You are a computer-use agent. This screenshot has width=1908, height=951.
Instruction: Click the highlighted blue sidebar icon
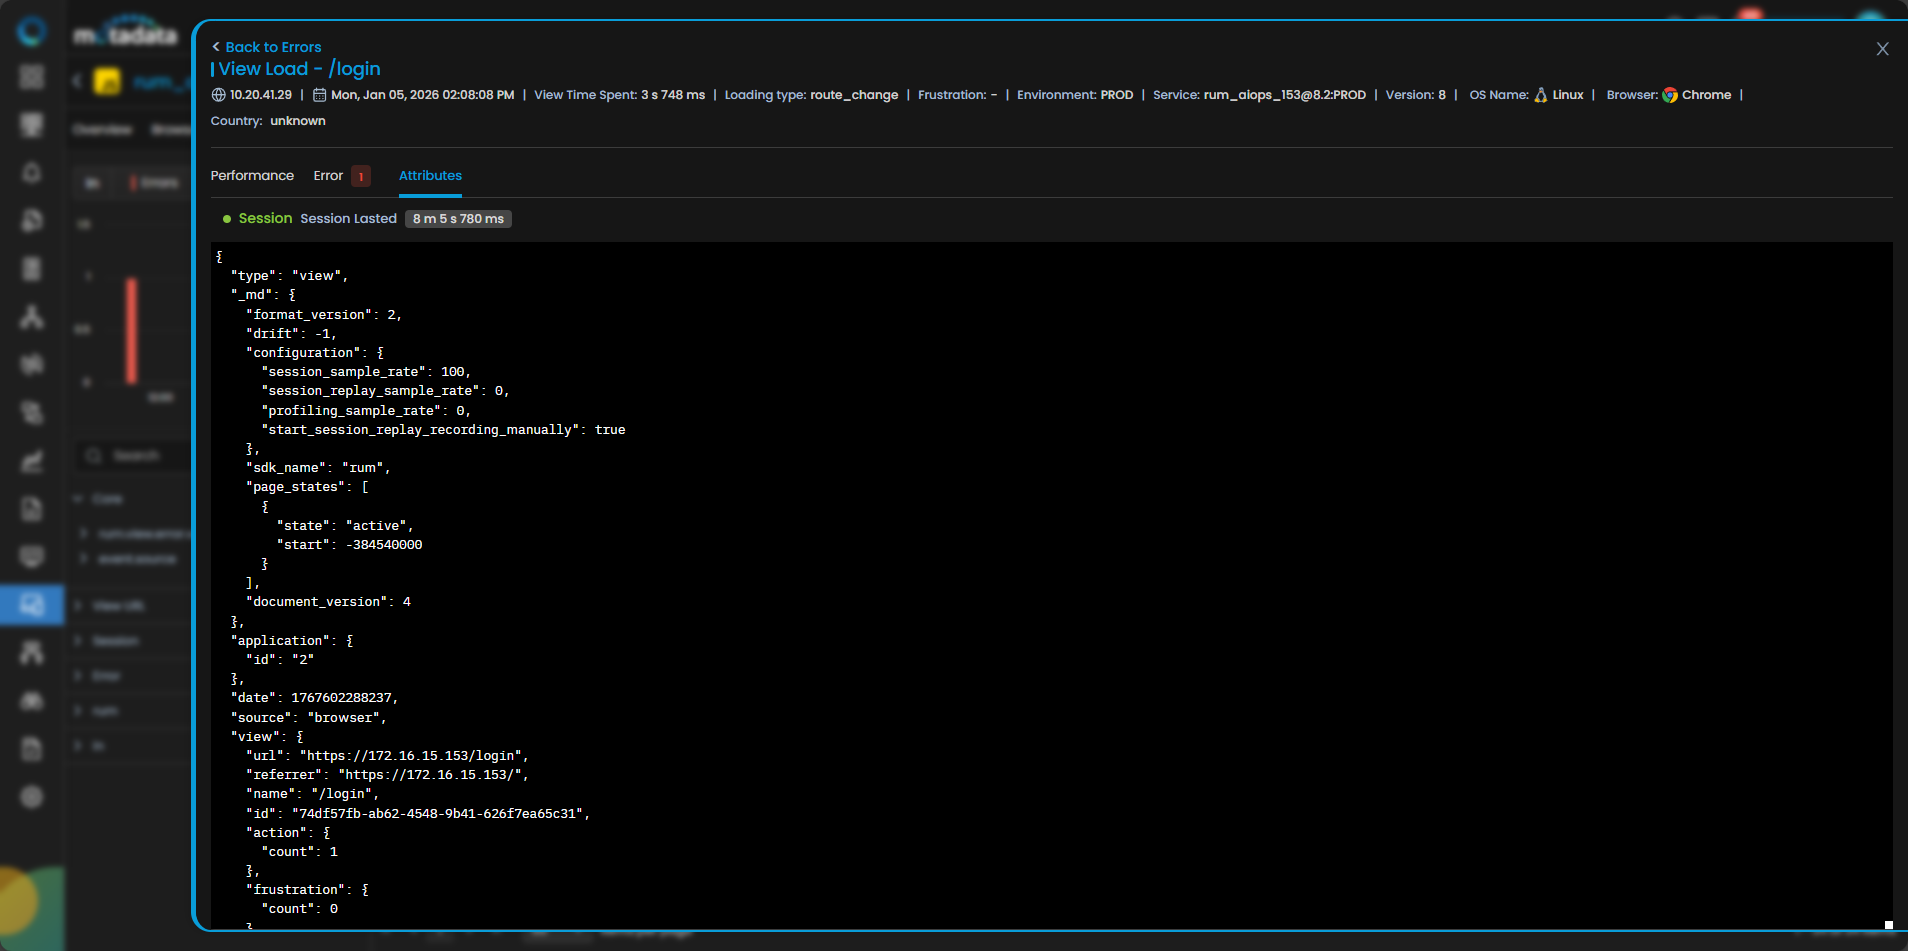(x=32, y=605)
